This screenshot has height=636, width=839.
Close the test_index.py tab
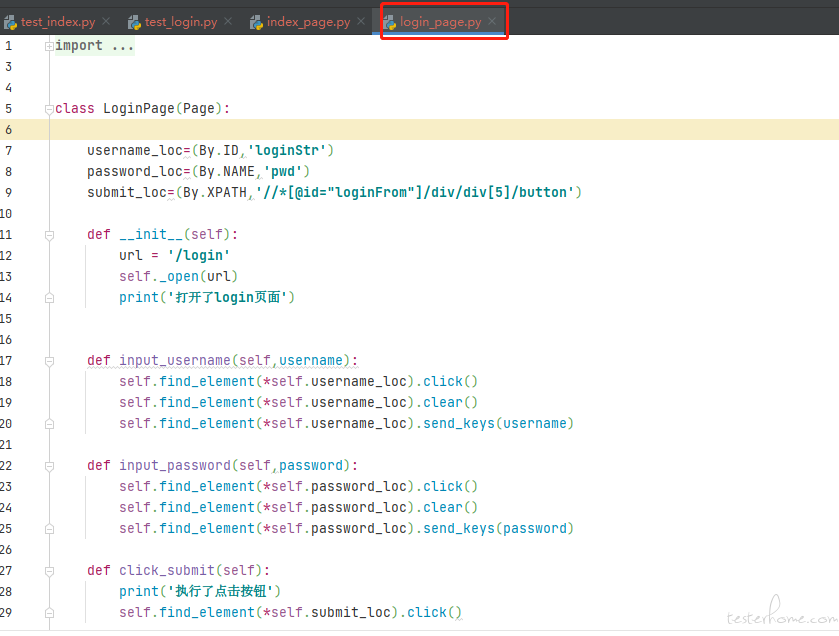pos(106,21)
